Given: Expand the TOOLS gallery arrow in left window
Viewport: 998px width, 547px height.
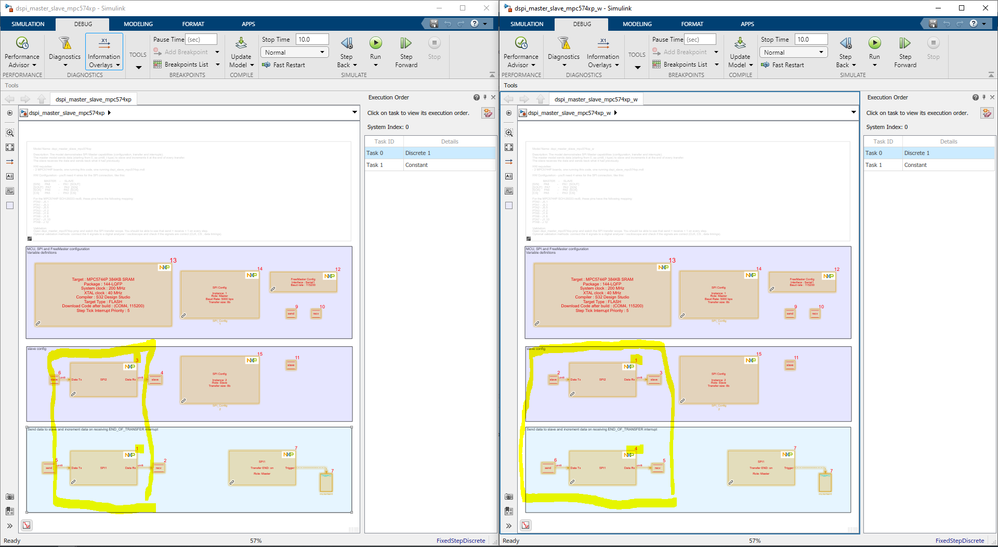Looking at the screenshot, I should 138,66.
